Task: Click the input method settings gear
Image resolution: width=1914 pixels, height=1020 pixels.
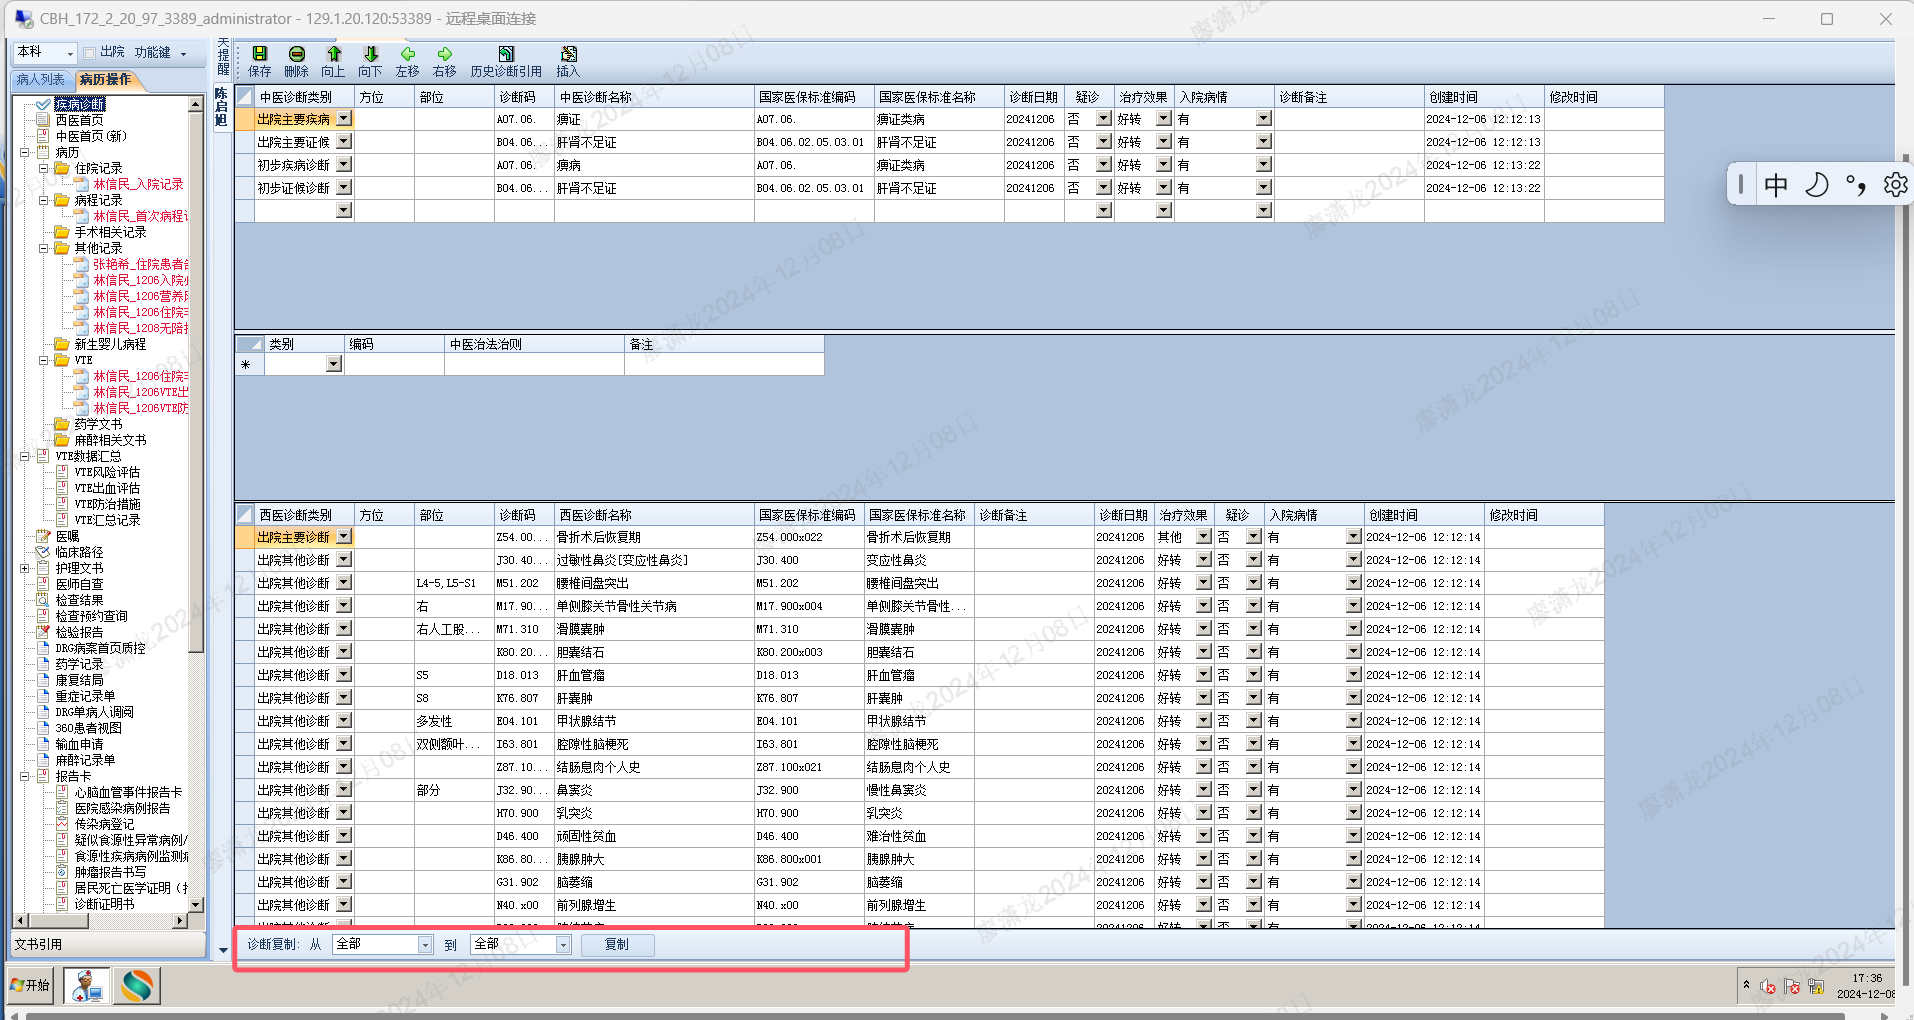Action: (x=1894, y=185)
